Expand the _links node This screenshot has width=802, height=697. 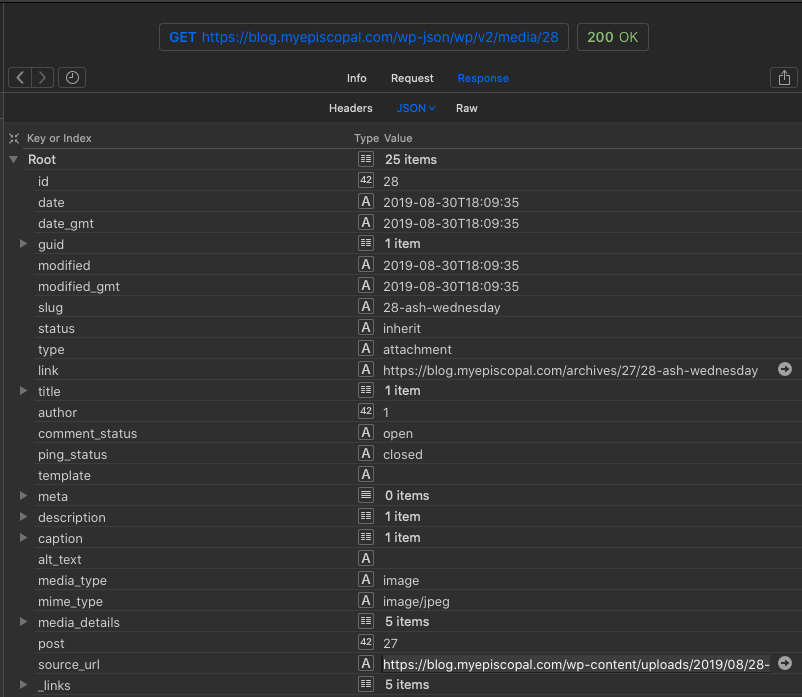tap(23, 684)
